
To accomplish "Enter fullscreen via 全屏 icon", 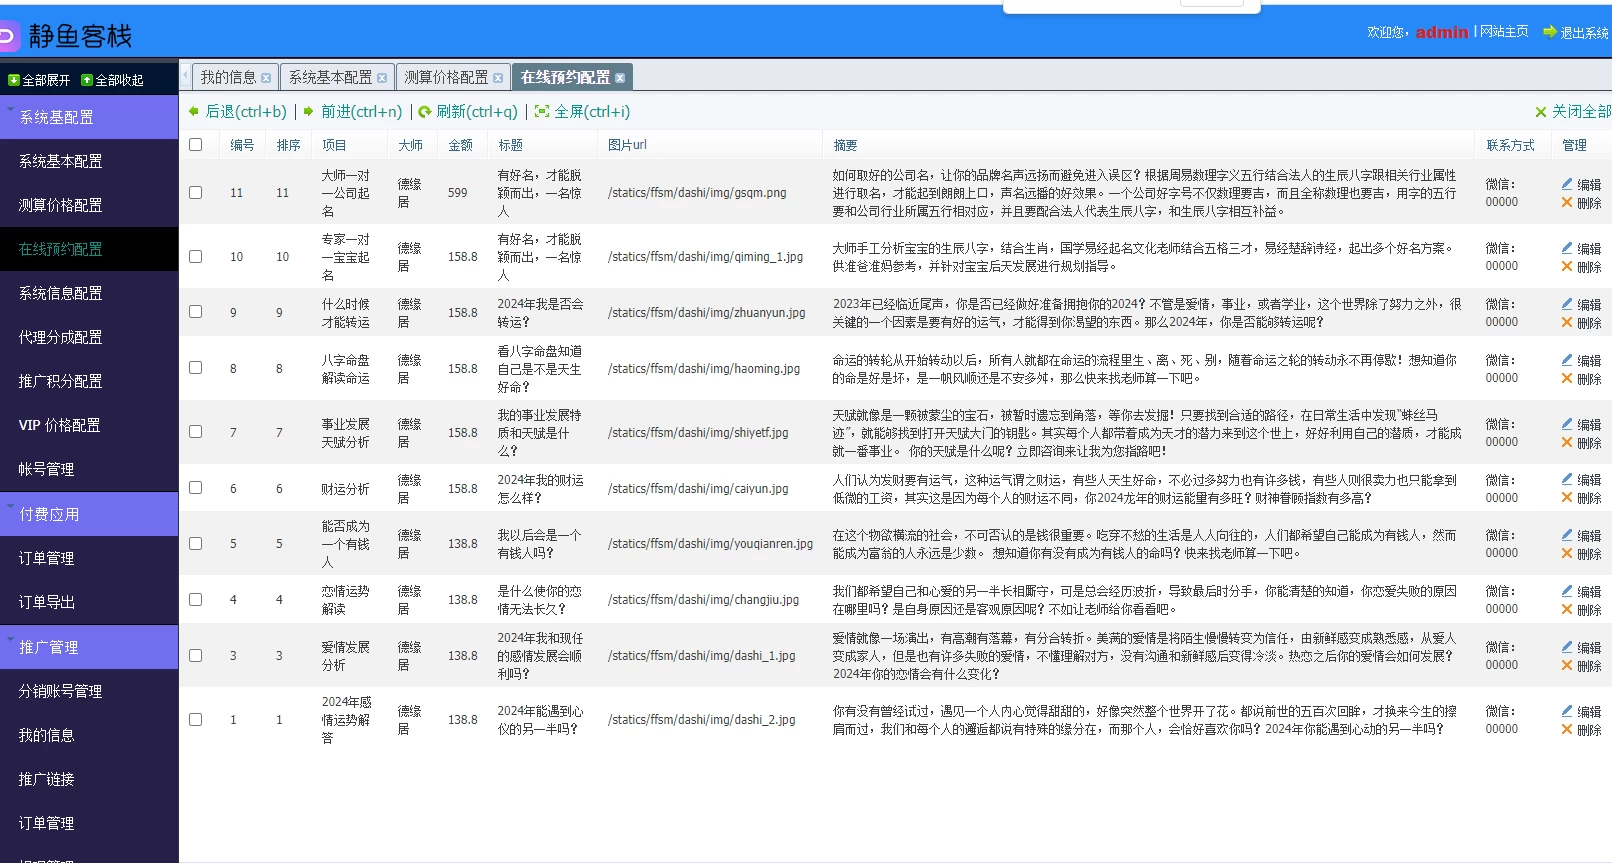I will 542,112.
